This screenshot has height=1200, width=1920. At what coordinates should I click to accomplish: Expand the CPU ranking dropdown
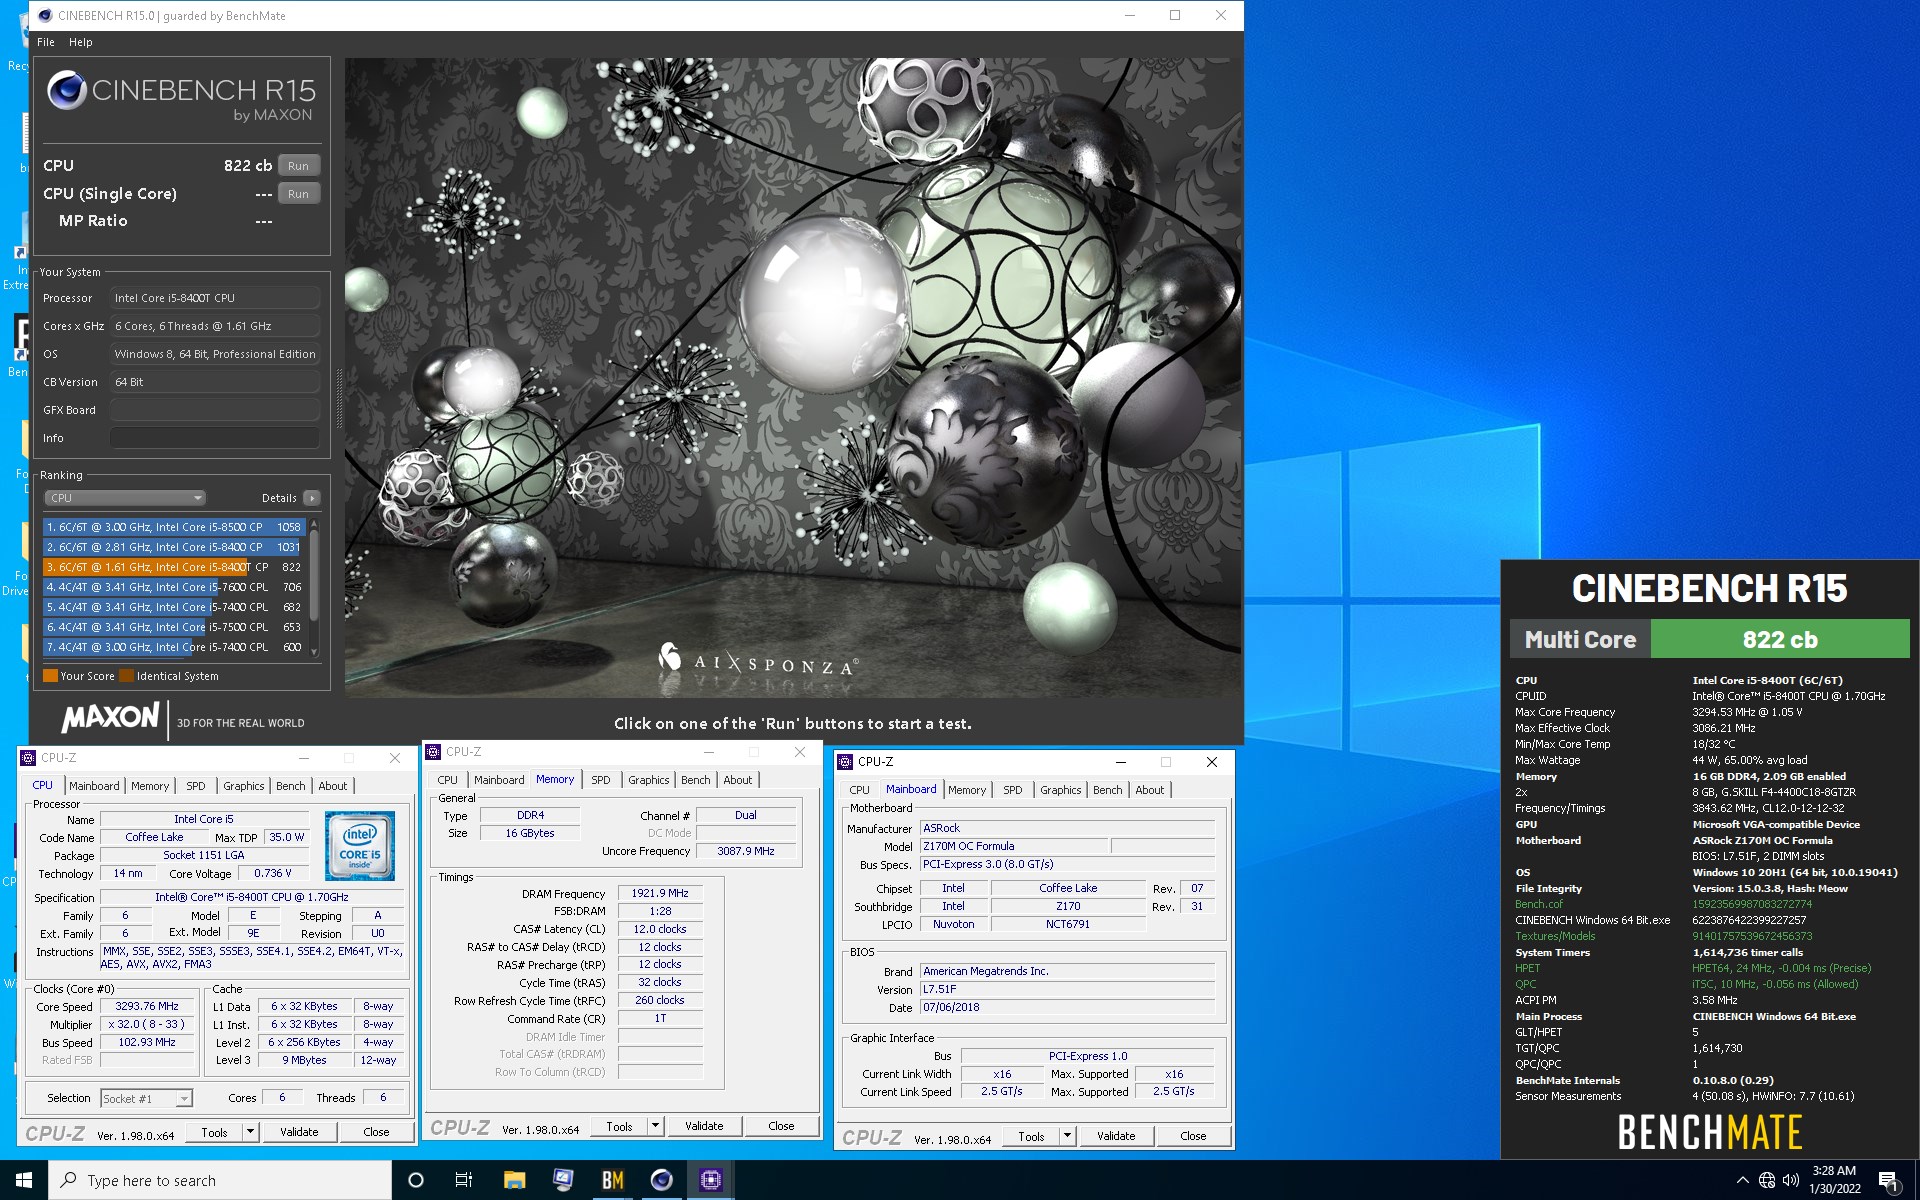point(125,498)
